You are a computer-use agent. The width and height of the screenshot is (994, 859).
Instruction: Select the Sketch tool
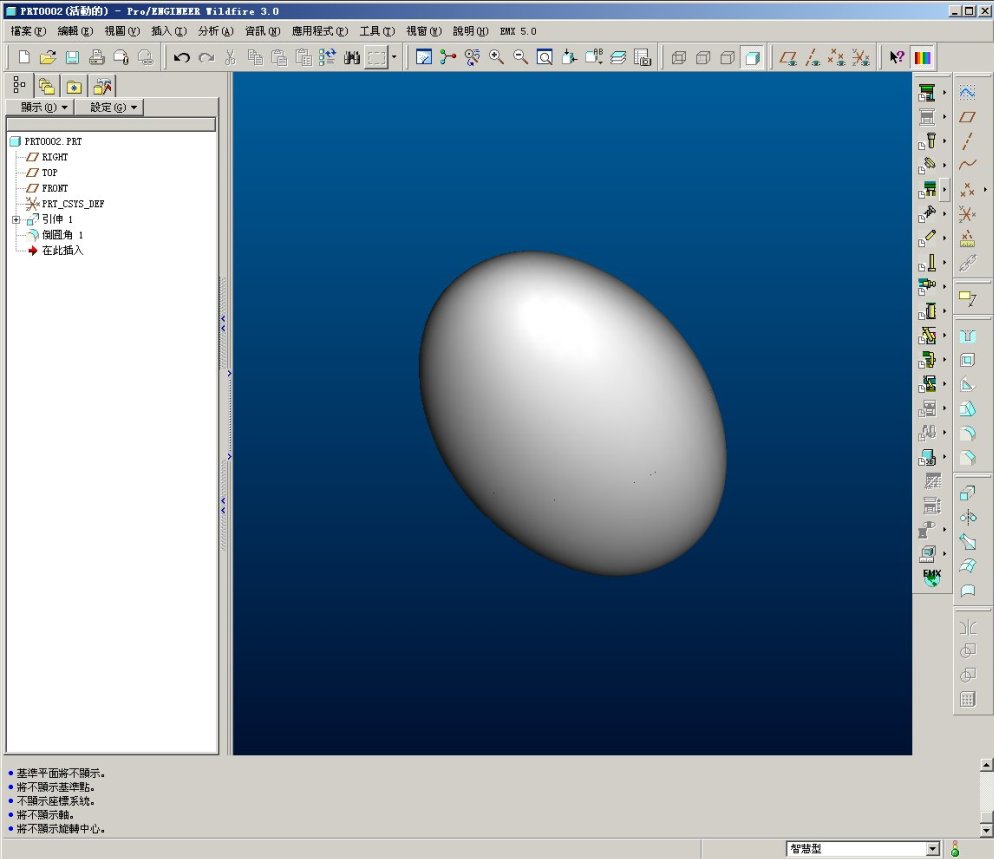(x=967, y=93)
